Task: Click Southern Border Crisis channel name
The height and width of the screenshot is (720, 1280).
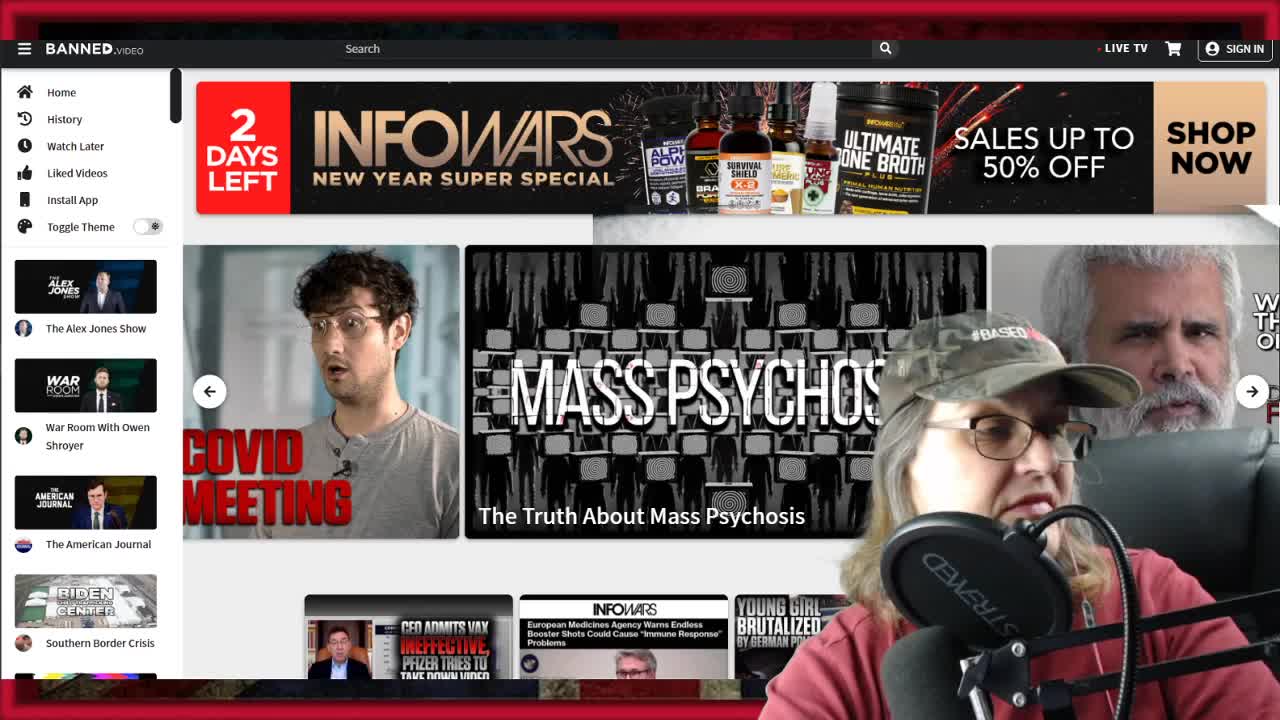Action: tap(100, 643)
